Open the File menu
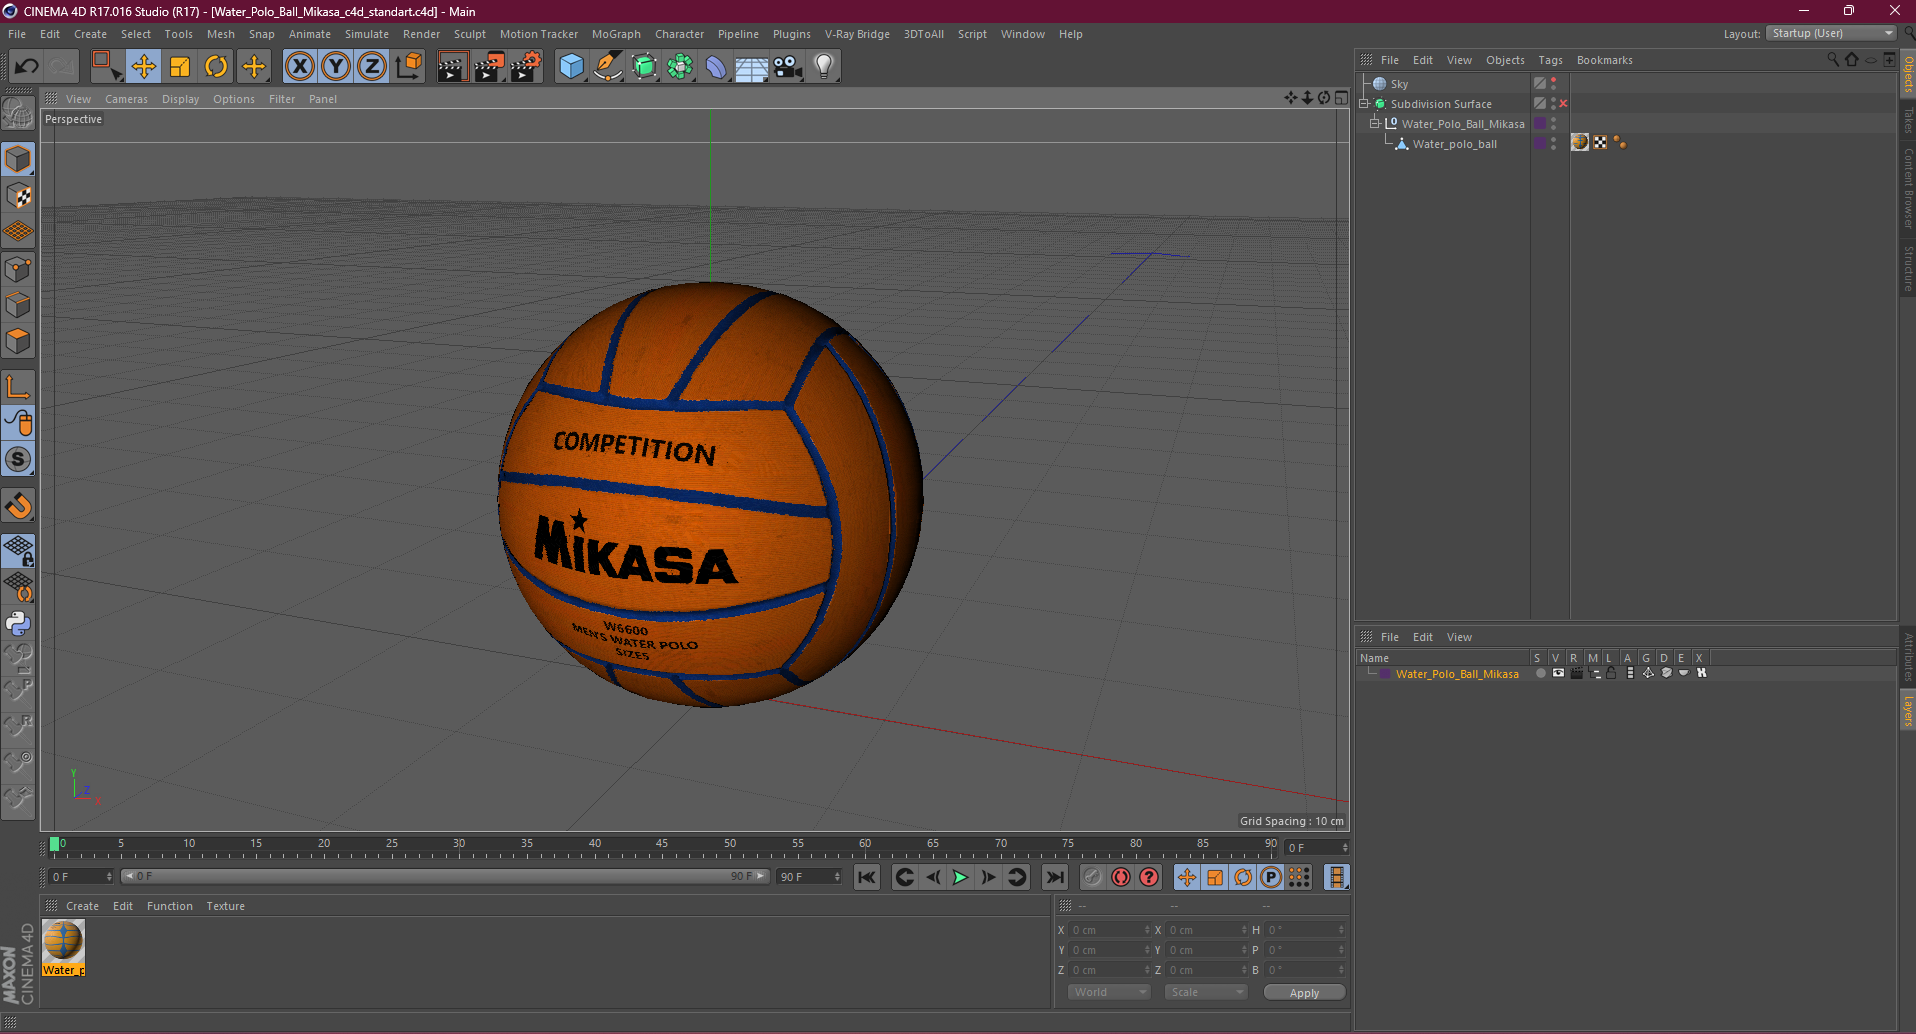Image resolution: width=1916 pixels, height=1034 pixels. [x=17, y=34]
